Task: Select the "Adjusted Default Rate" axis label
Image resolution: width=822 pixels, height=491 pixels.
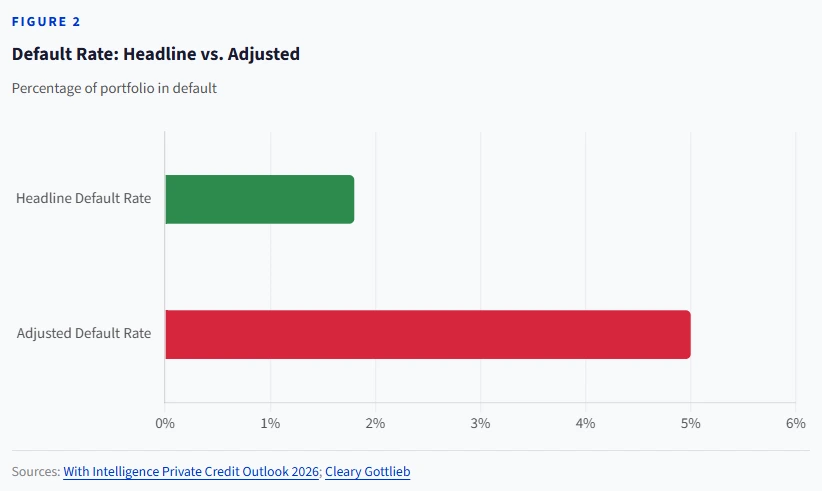Action: point(84,333)
